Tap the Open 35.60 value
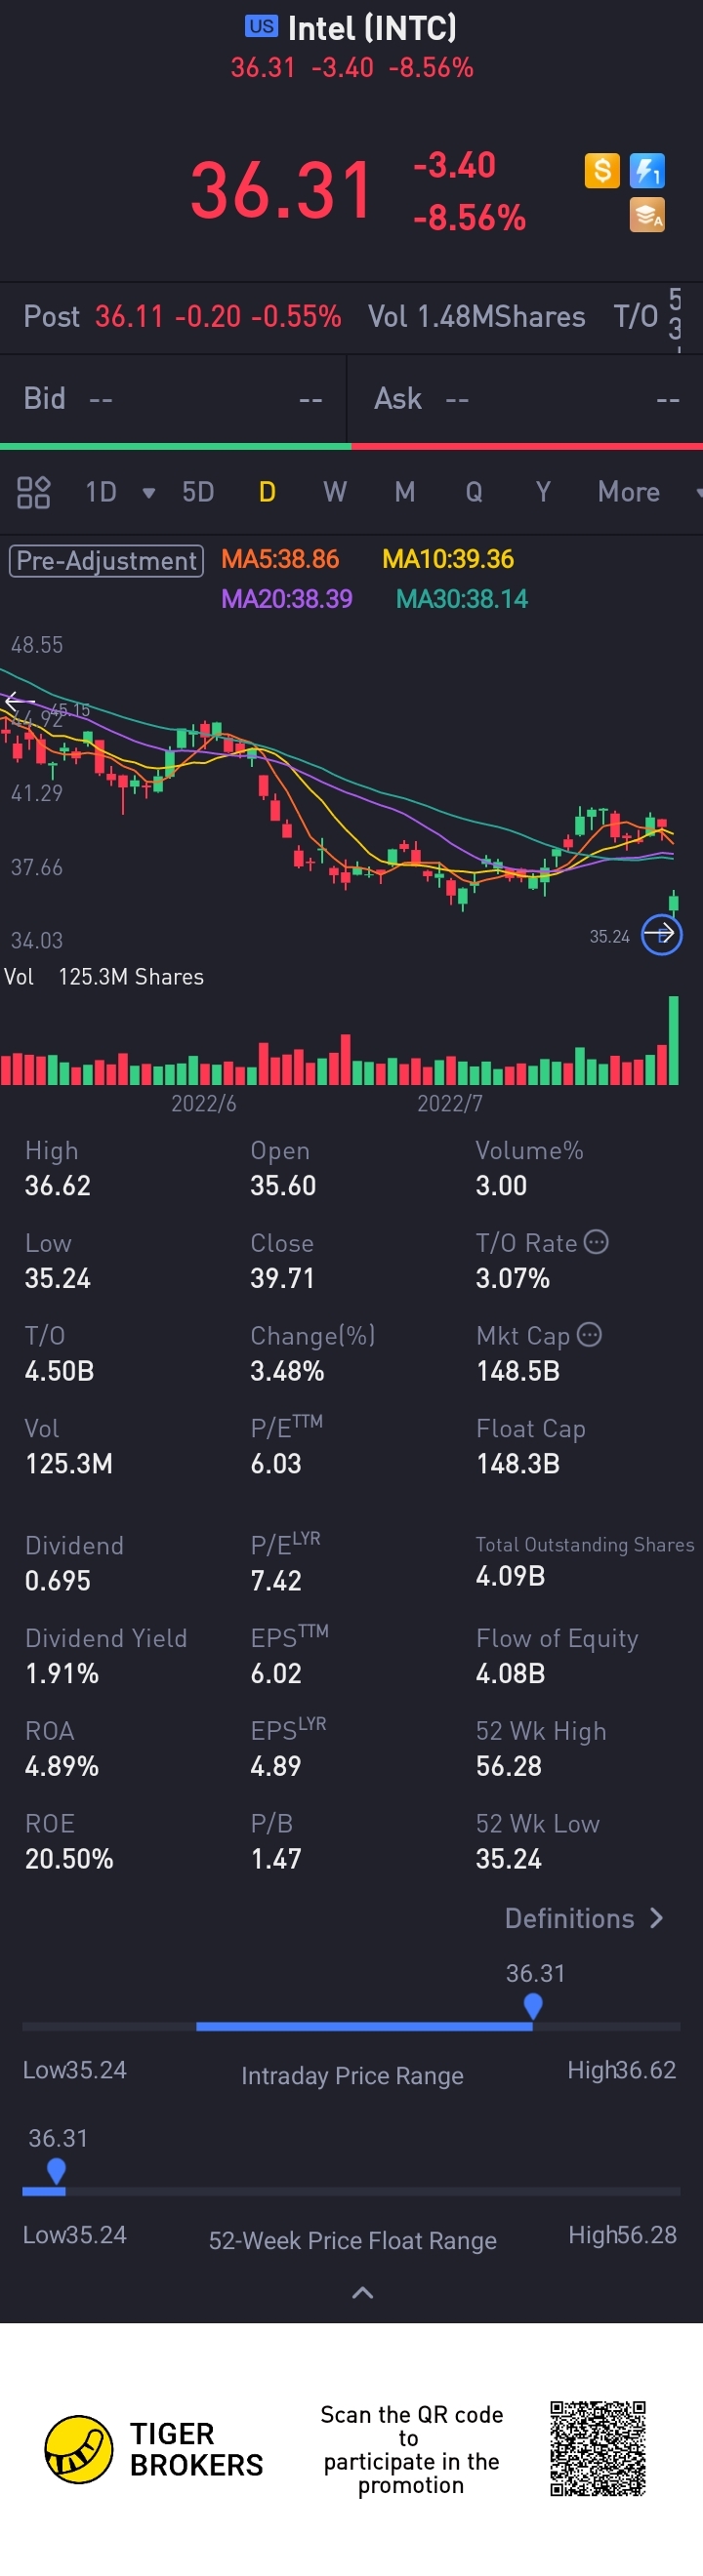This screenshot has height=2576, width=703. [x=283, y=1186]
